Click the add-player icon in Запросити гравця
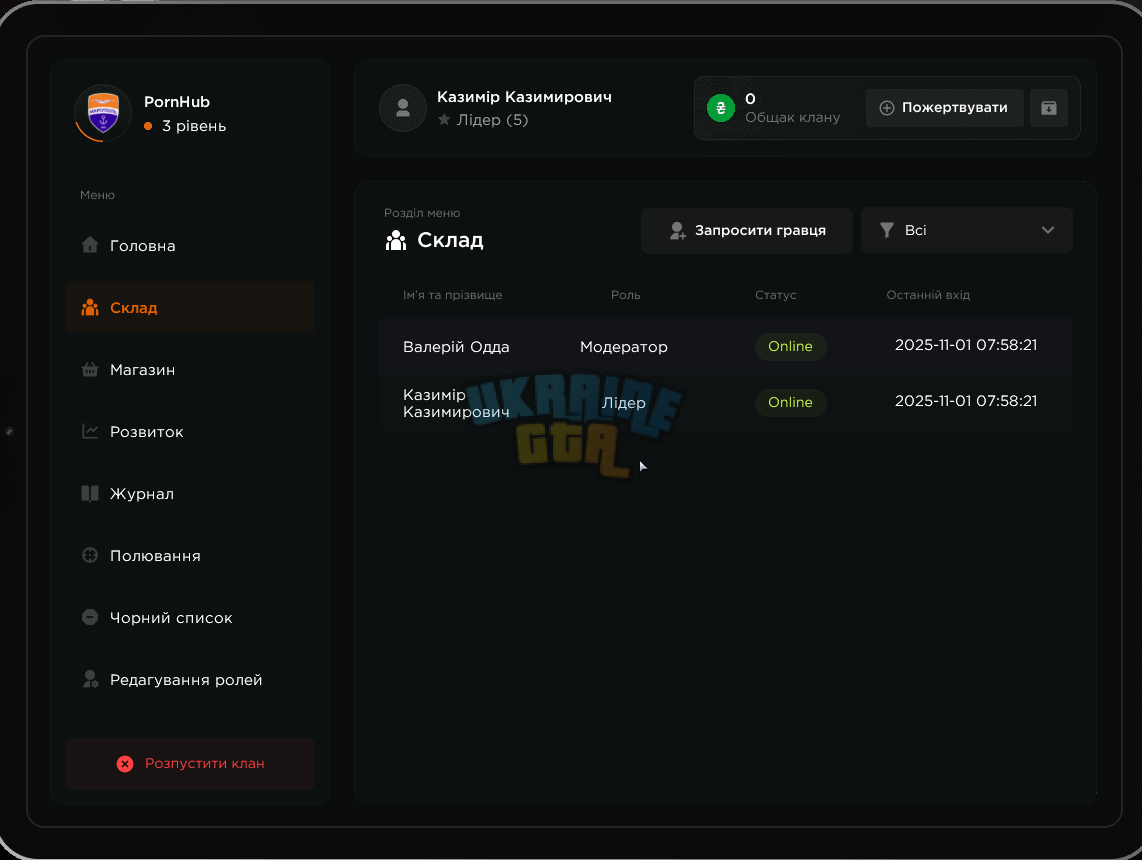Viewport: 1142px width, 860px height. [x=677, y=230]
